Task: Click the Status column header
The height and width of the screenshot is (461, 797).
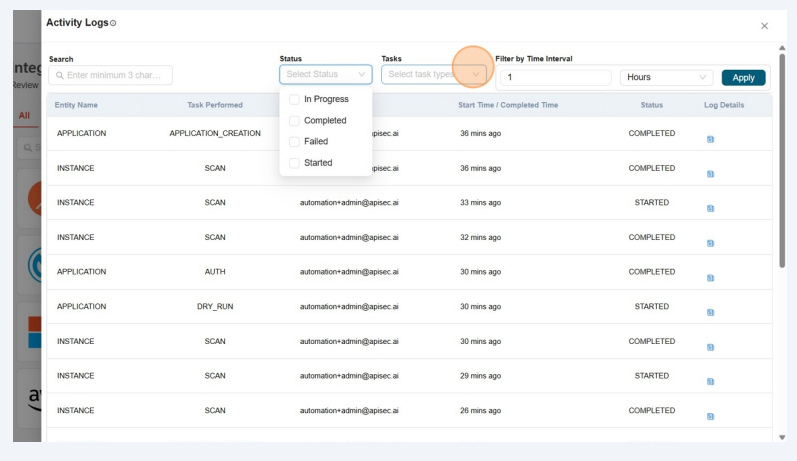Action: coord(652,105)
